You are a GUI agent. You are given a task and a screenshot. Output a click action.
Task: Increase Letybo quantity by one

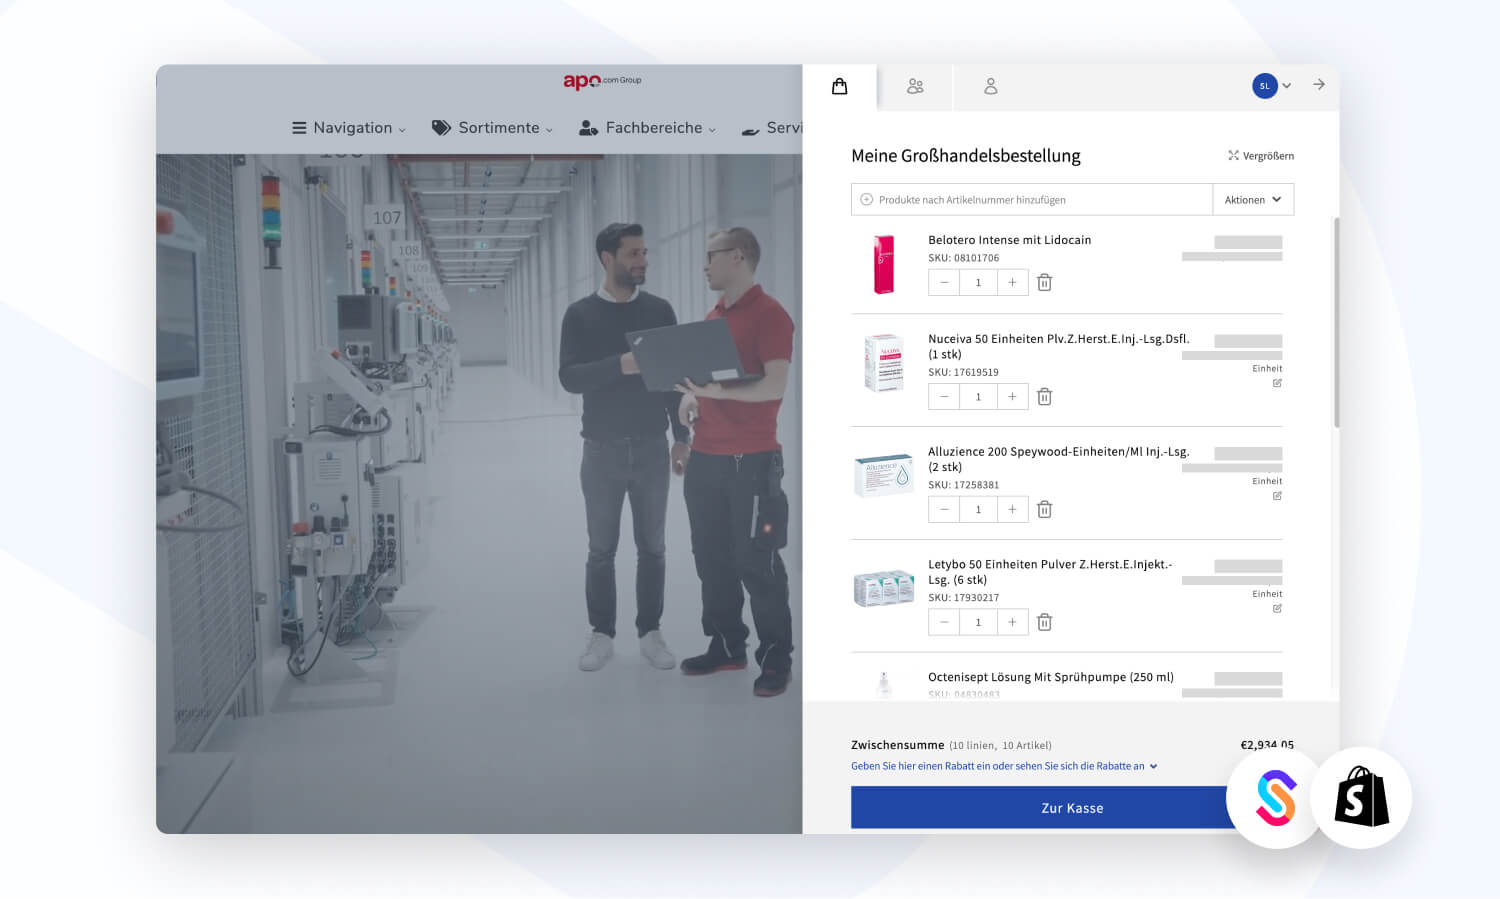pyautogui.click(x=1012, y=623)
